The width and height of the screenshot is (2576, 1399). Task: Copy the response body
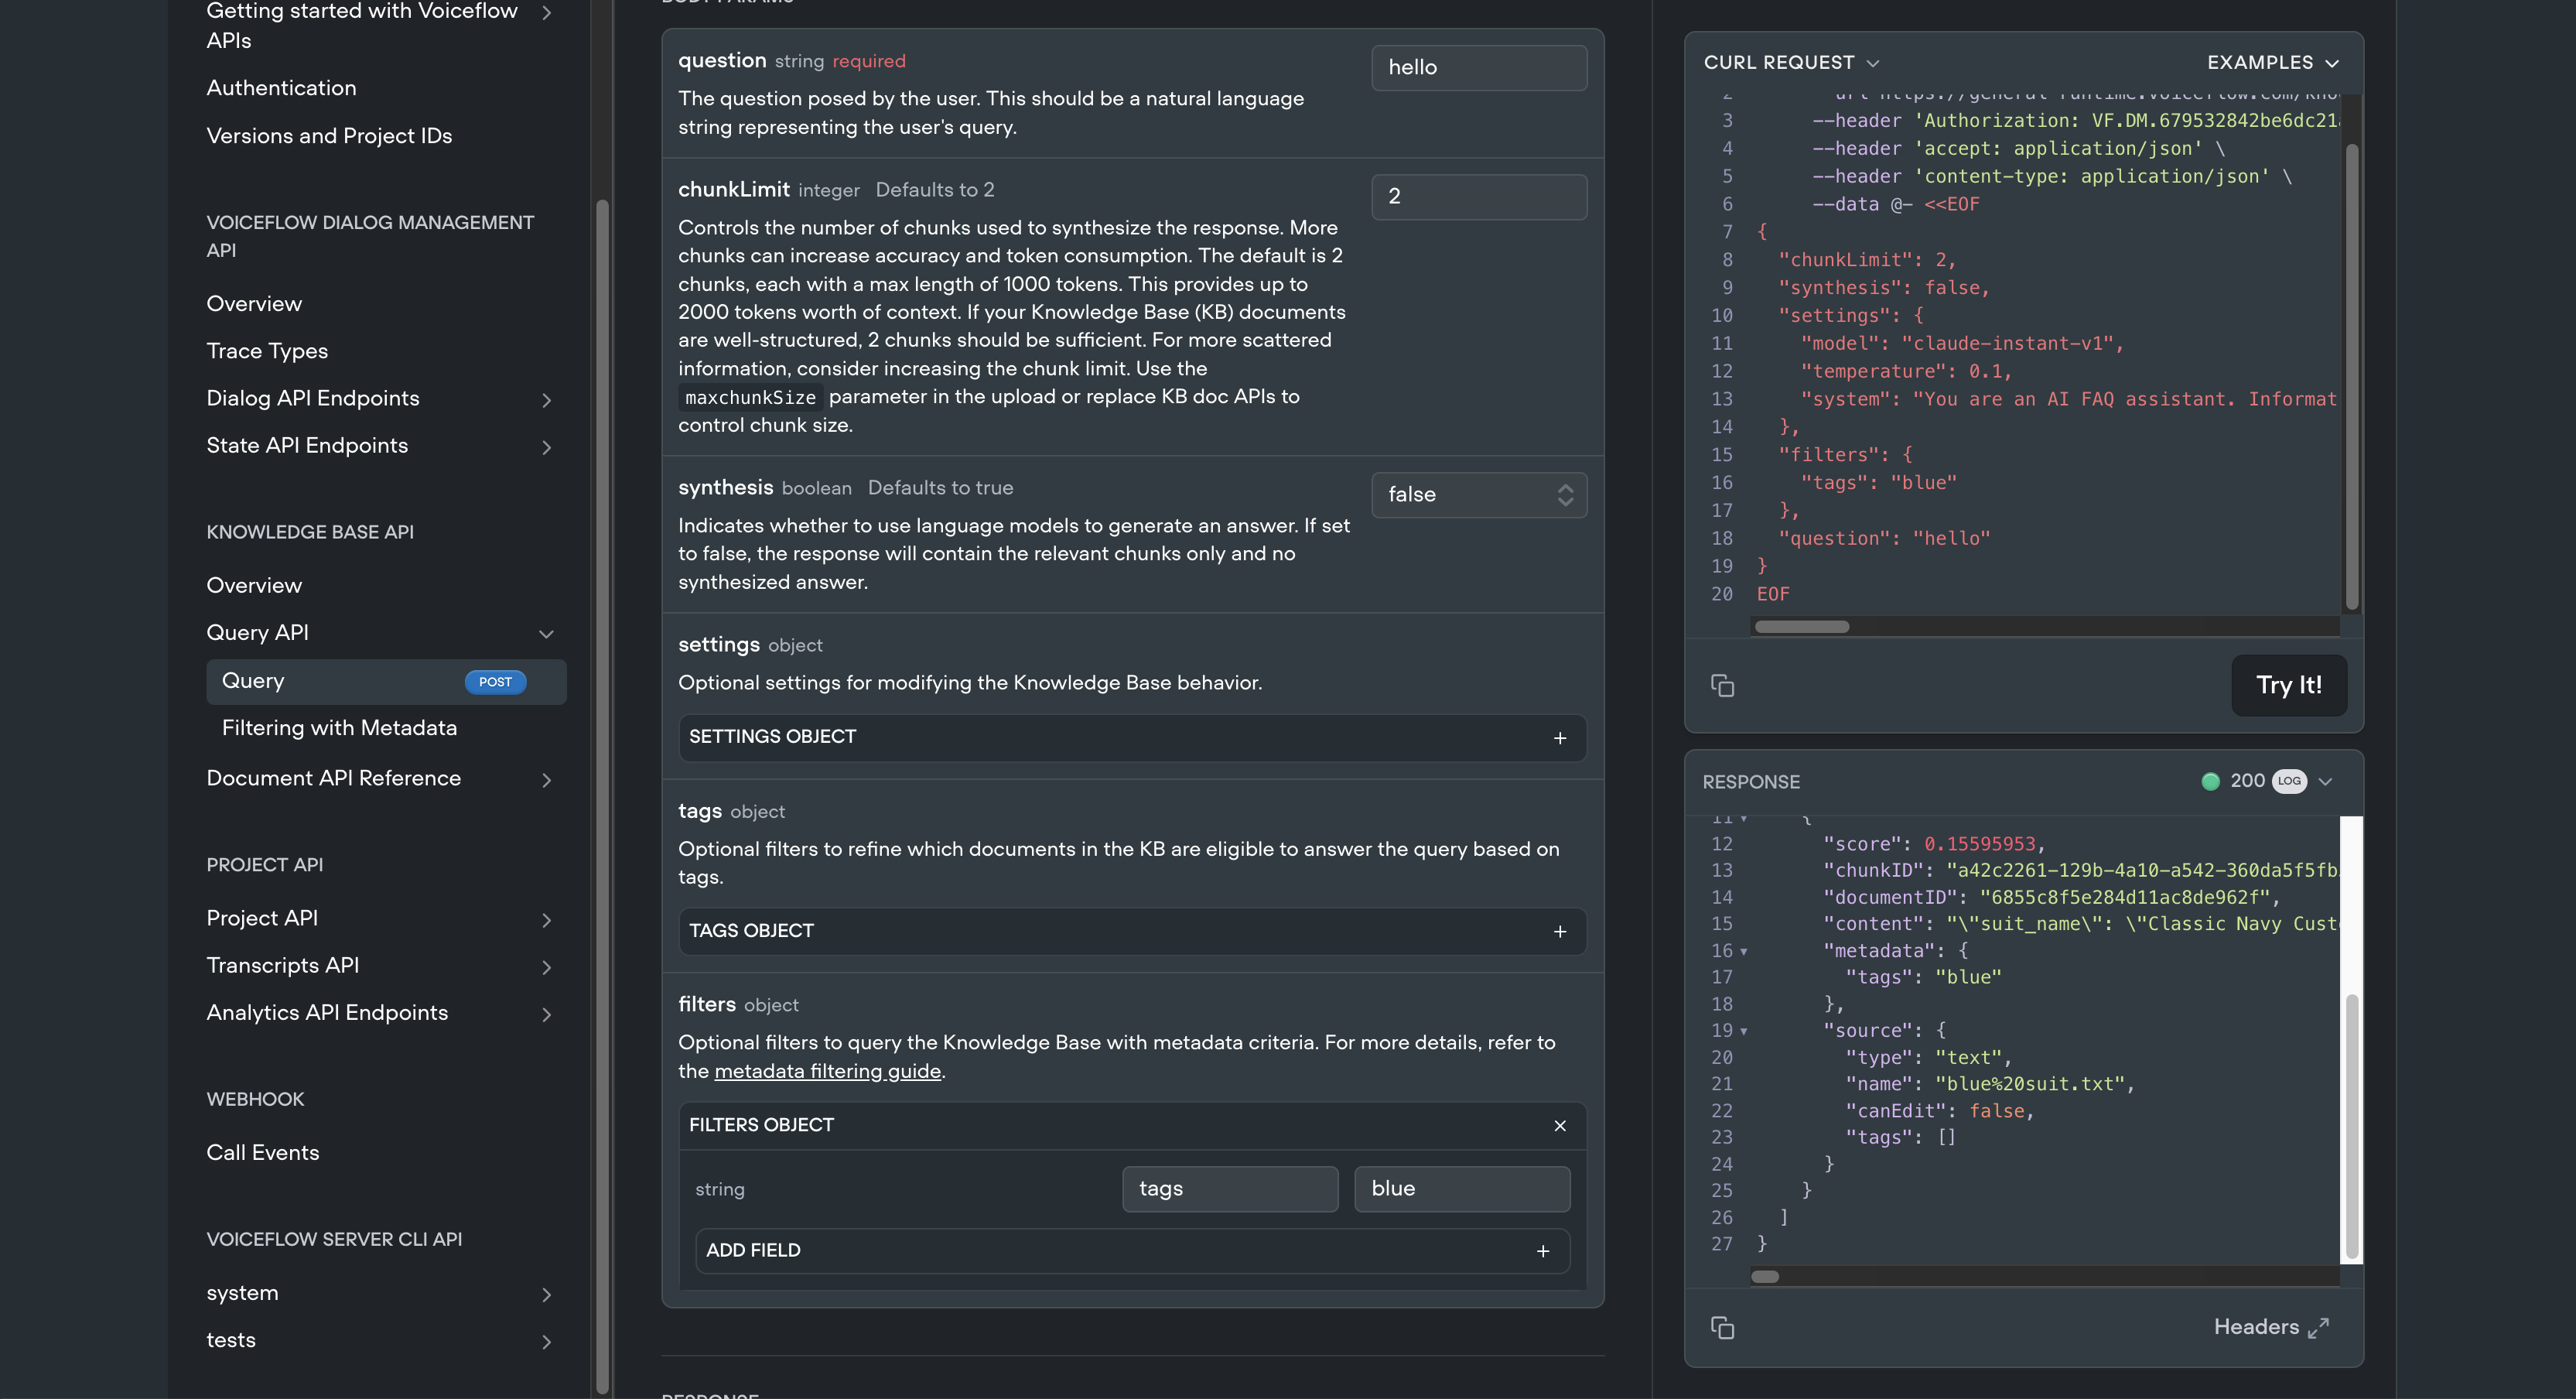(1722, 1327)
